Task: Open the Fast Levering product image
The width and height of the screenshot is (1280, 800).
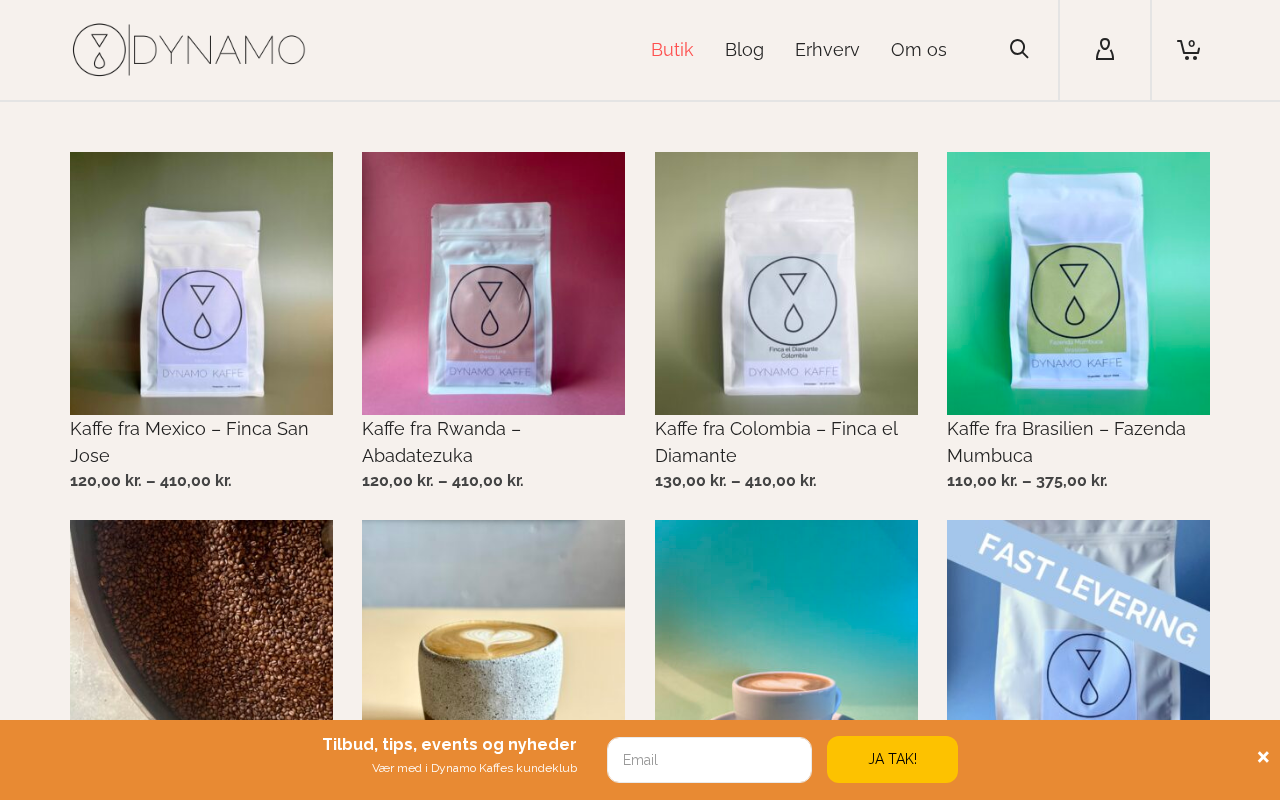Action: [x=1078, y=620]
